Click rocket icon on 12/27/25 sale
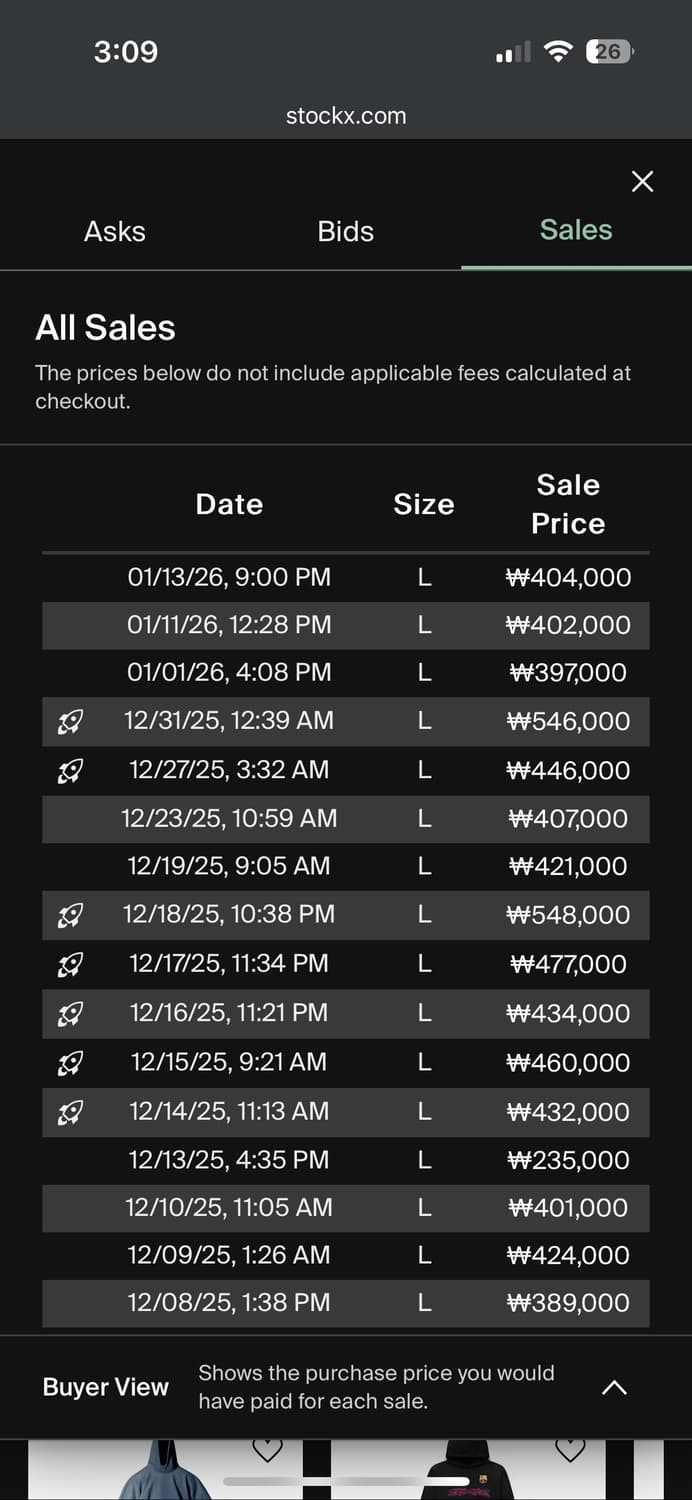Image resolution: width=692 pixels, height=1500 pixels. coord(70,770)
